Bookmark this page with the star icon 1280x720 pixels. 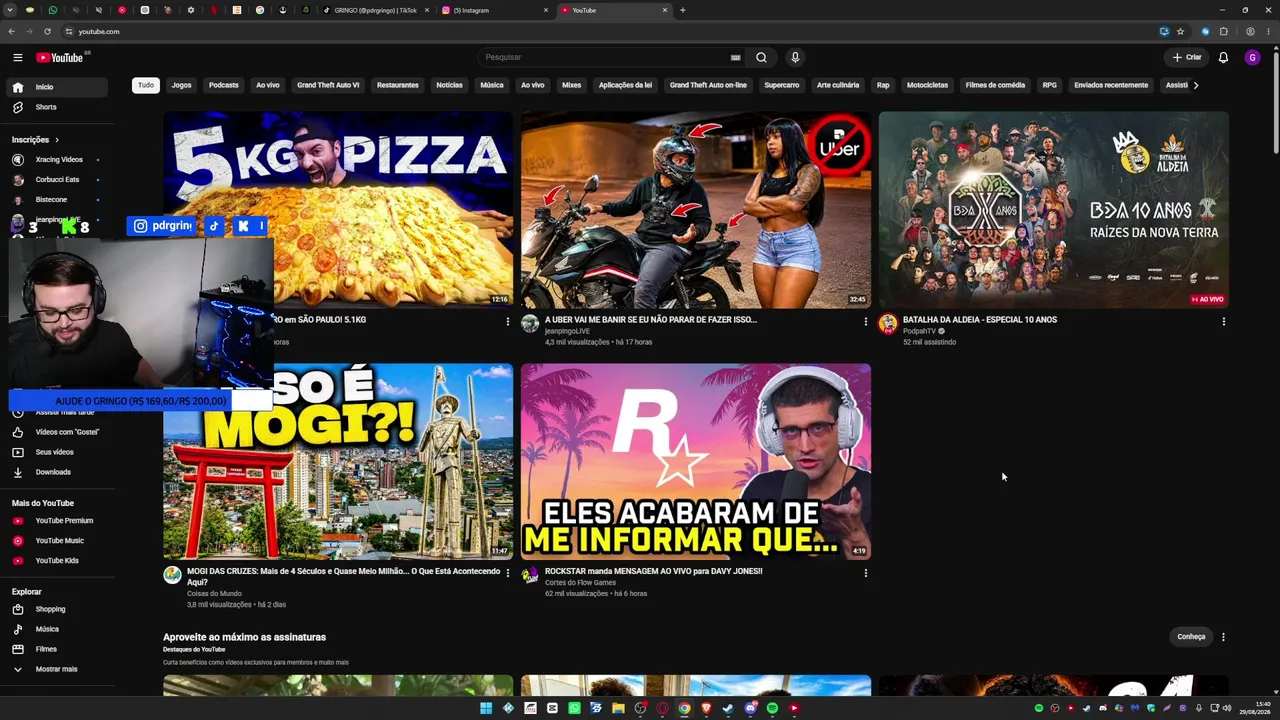click(1180, 31)
